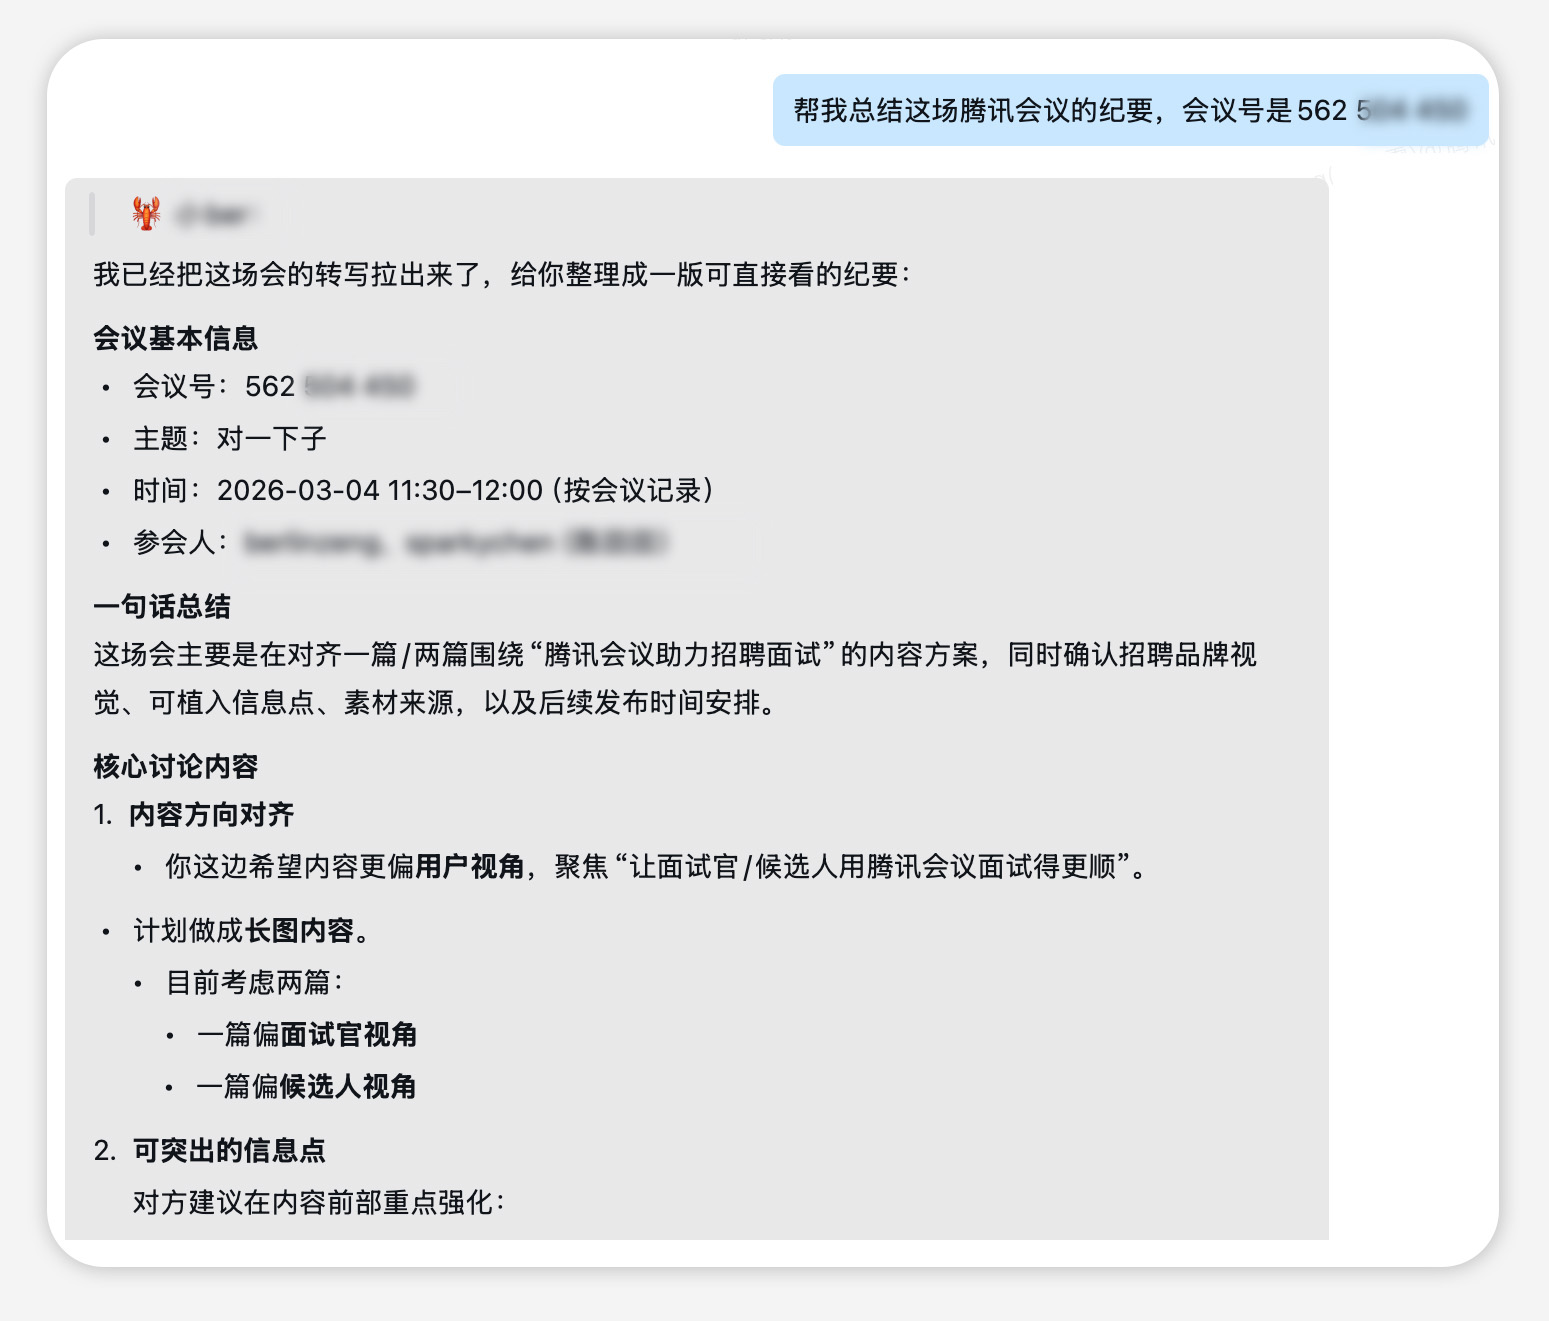Click the 一篇偏面试官视角 bullet

307,1035
